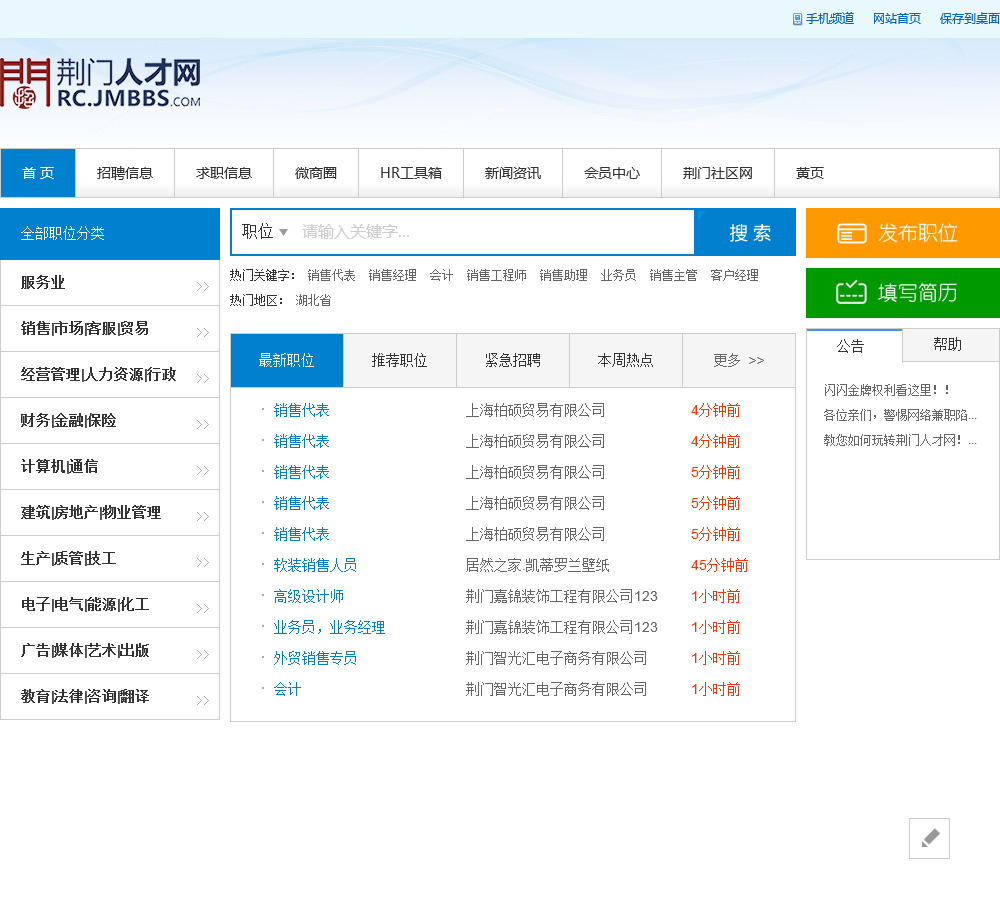Switch to the 帮助 tab
Viewport: 1000px width, 909px height.
click(947, 345)
